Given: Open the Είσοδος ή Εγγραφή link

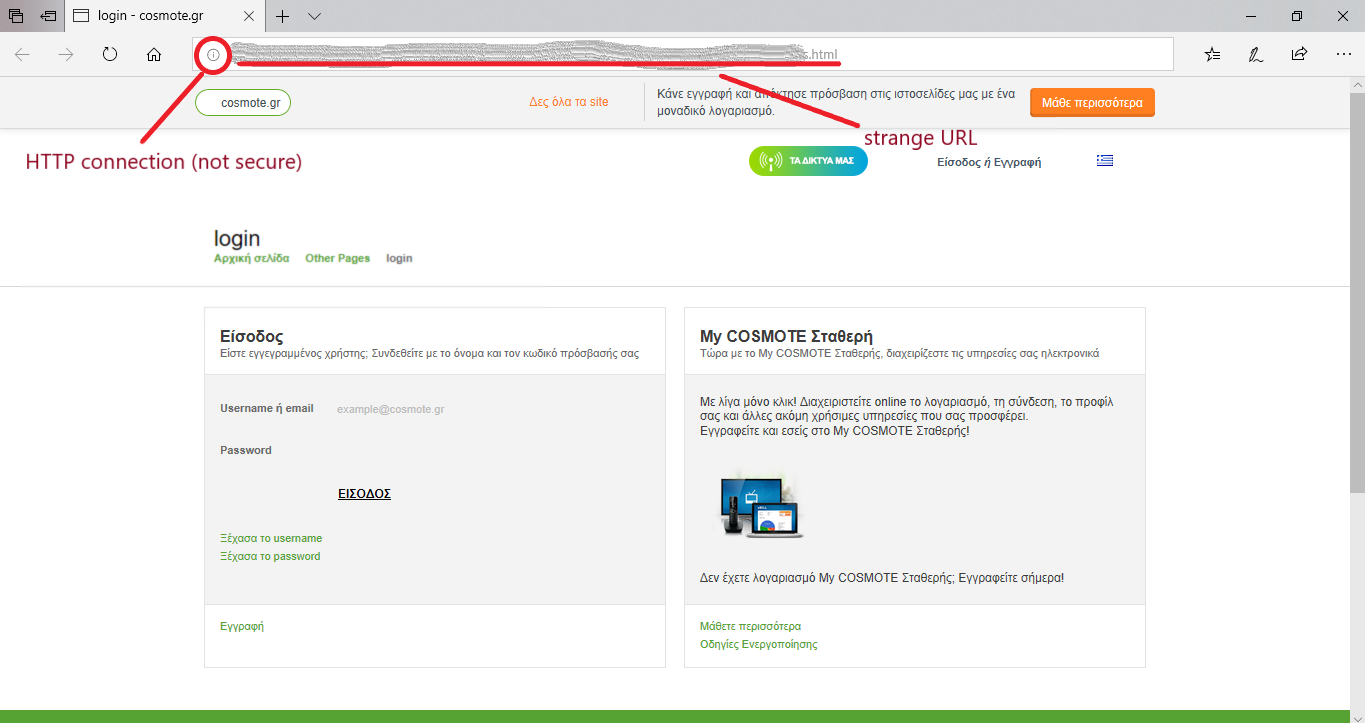Looking at the screenshot, I should pyautogui.click(x=989, y=162).
